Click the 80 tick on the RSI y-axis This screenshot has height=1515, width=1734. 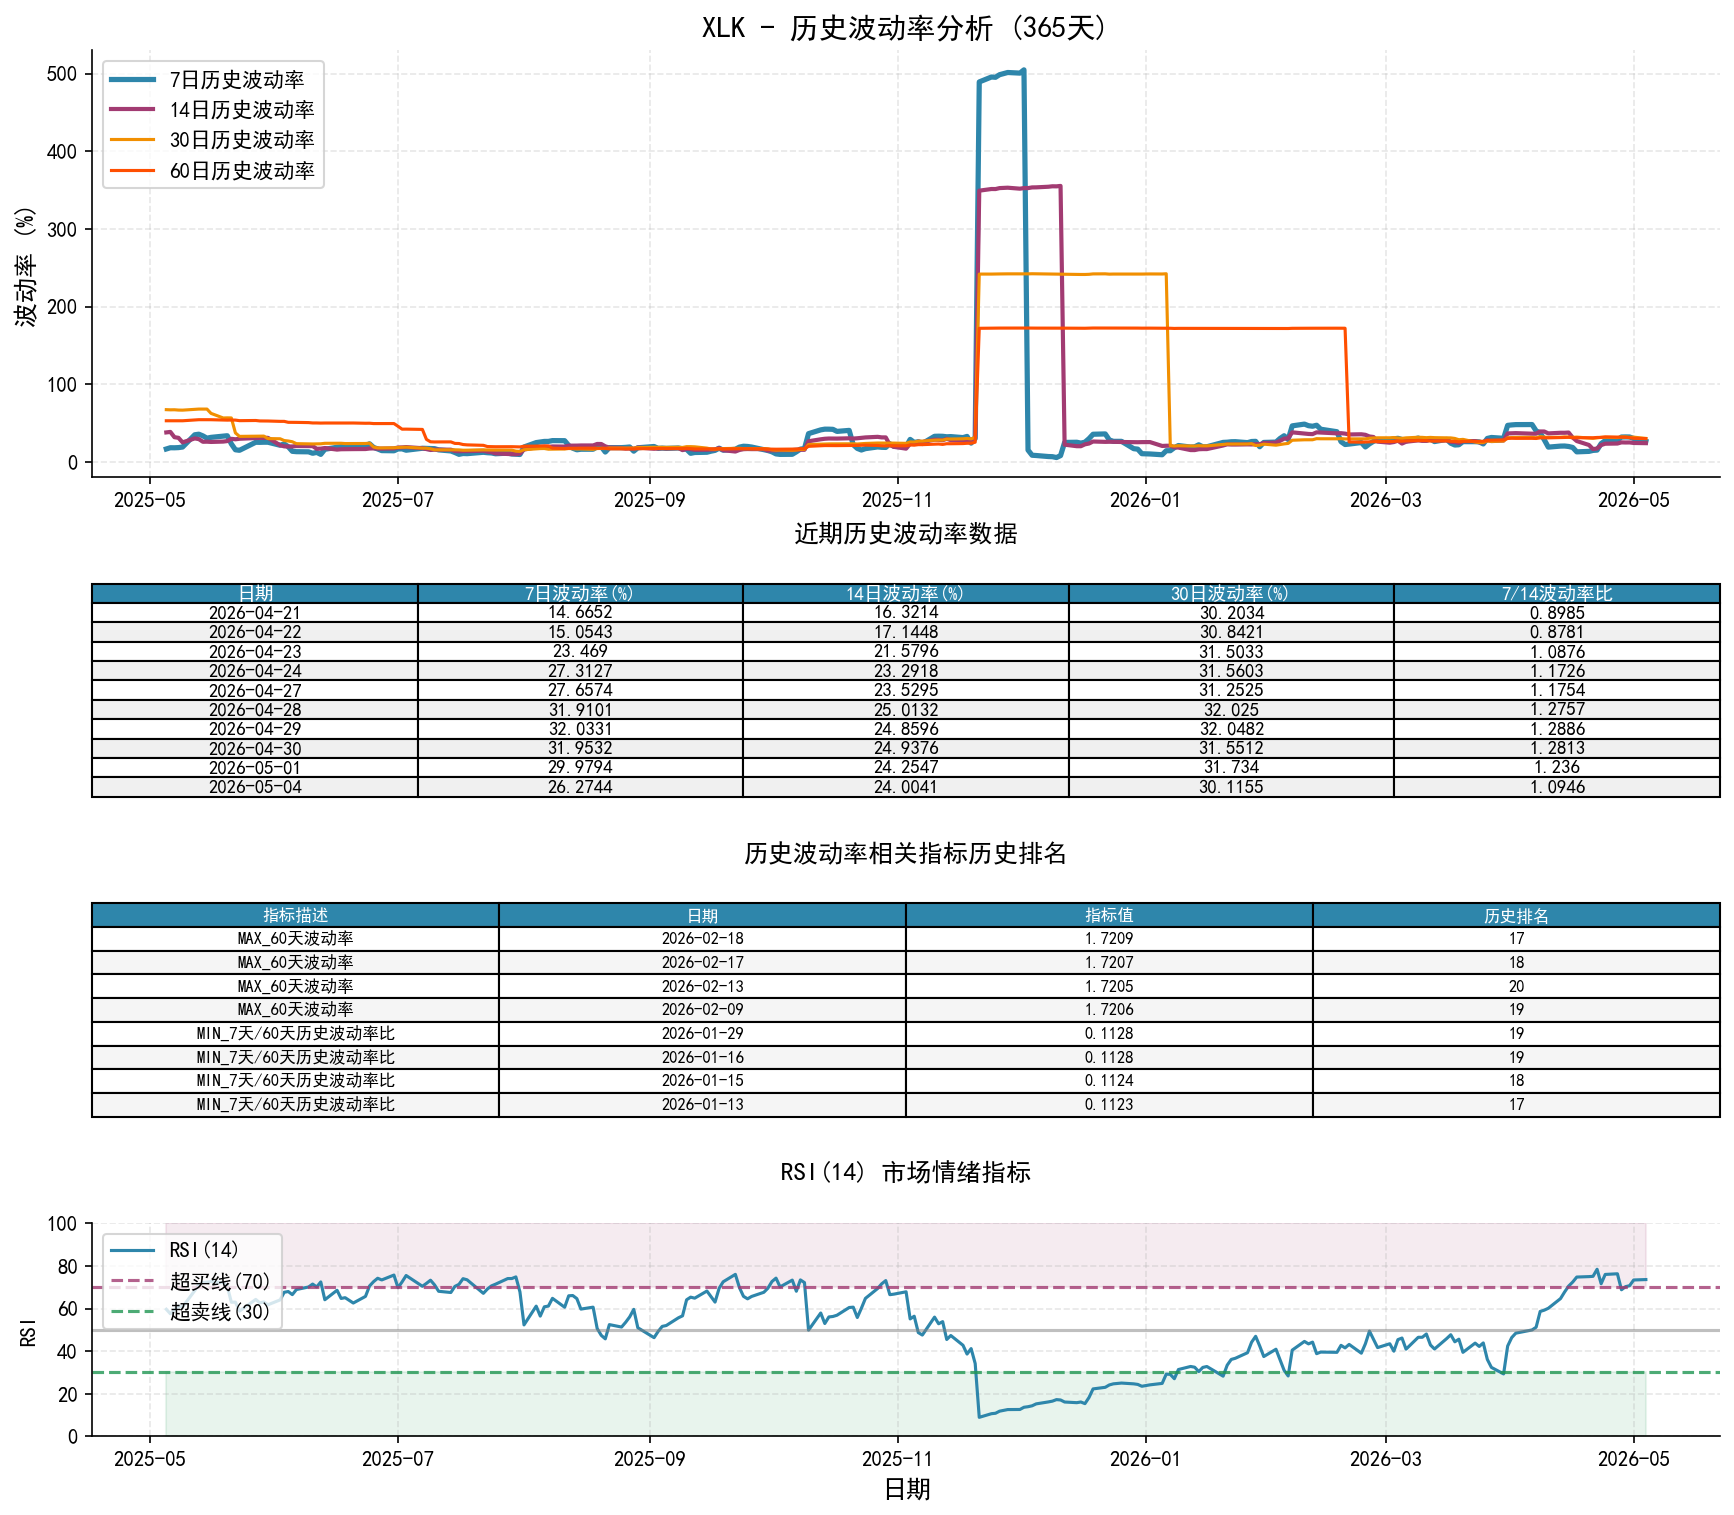(x=67, y=1267)
